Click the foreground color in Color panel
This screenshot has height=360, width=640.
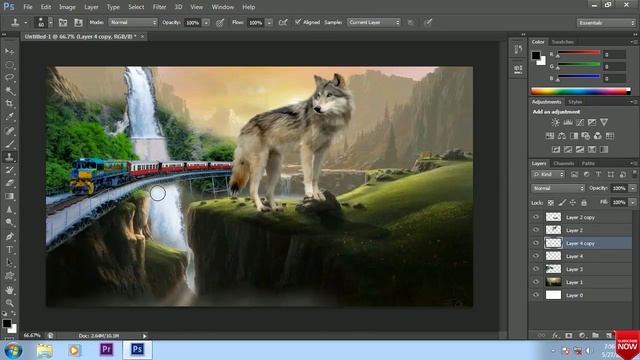536,56
